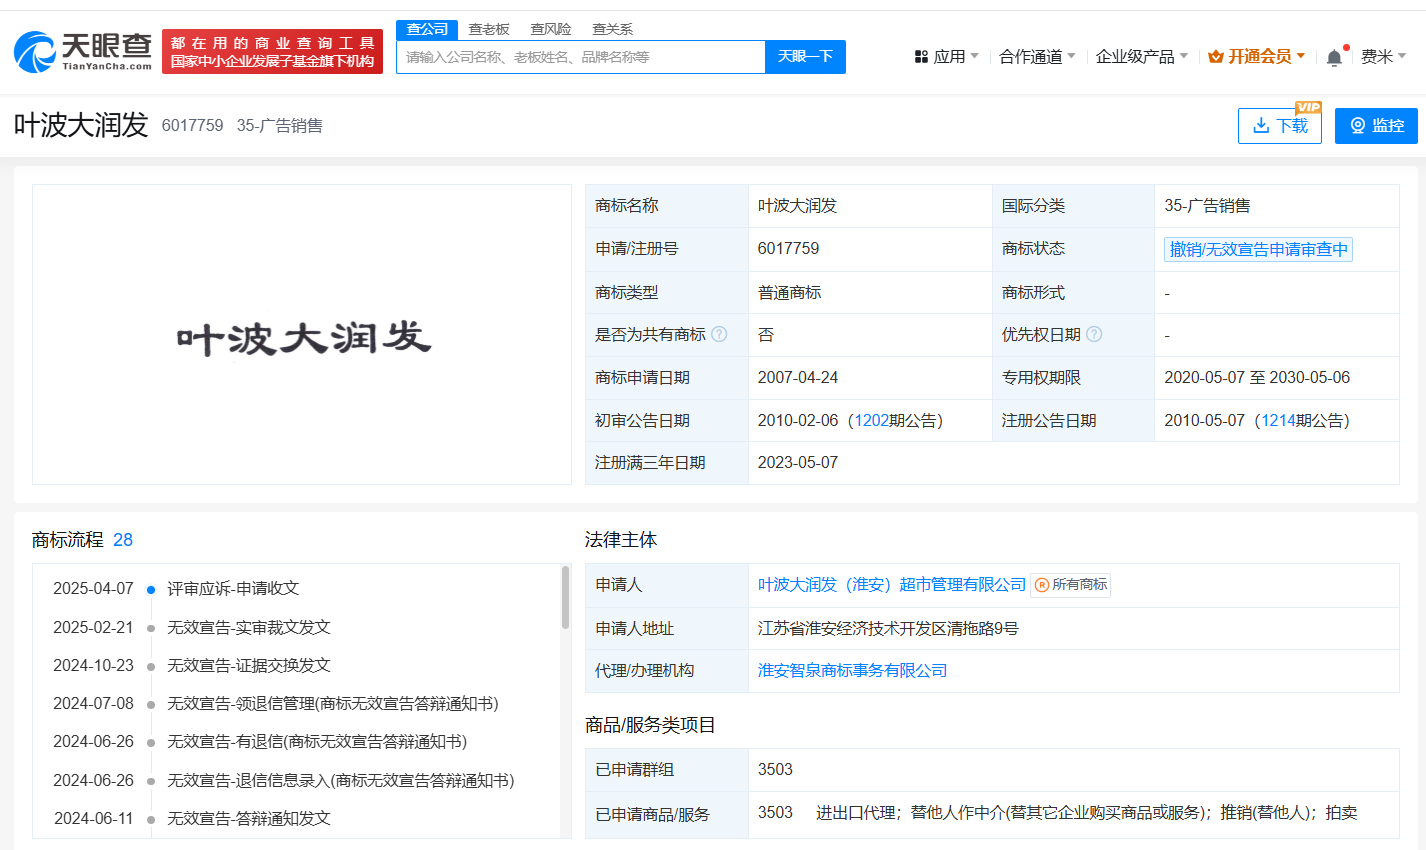Expand the 企业级产品 dropdown
1426x850 pixels.
[x=1141, y=57]
